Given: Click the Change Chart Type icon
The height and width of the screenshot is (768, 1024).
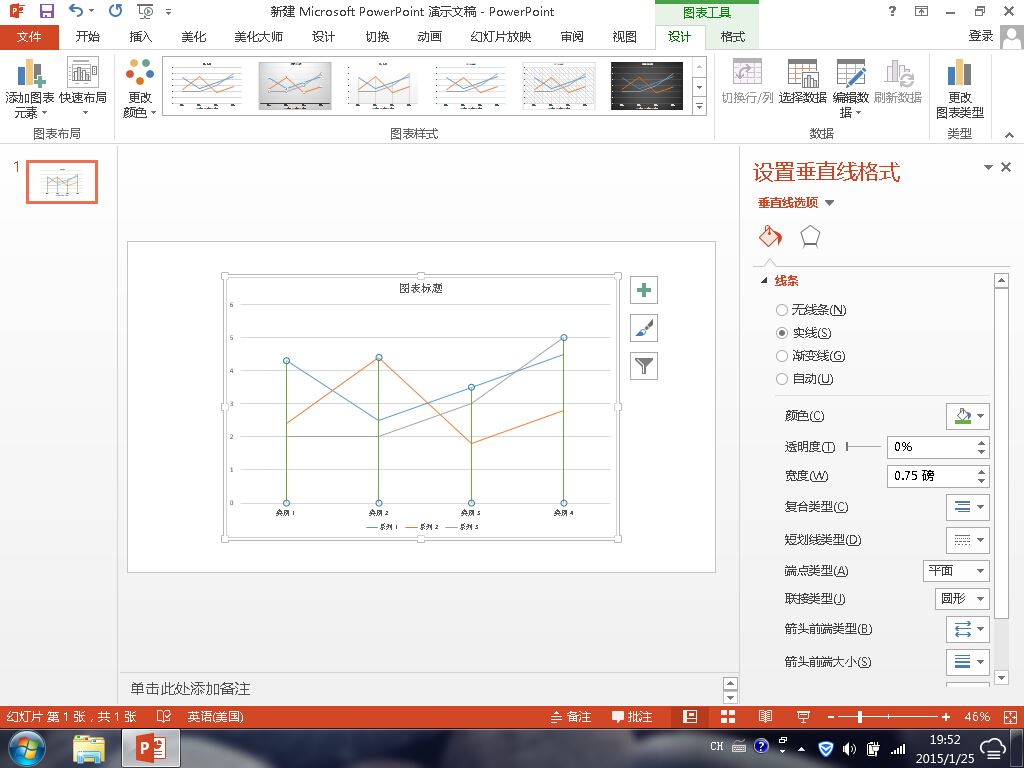Looking at the screenshot, I should (x=959, y=72).
